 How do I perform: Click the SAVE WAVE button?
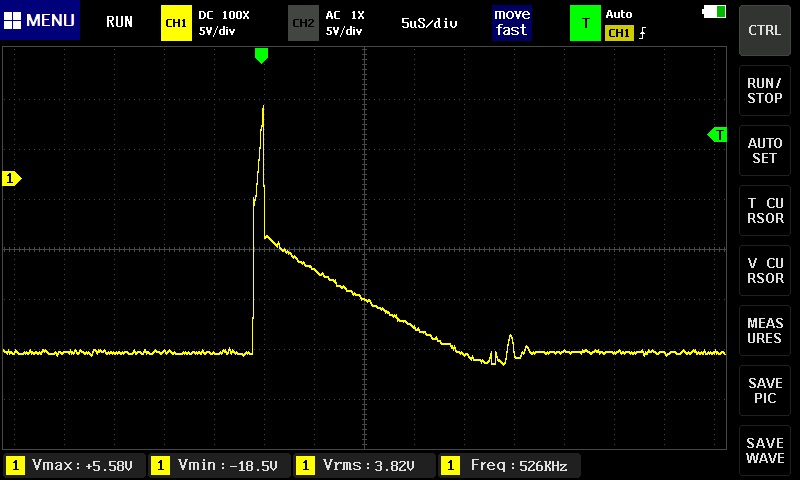coord(765,450)
